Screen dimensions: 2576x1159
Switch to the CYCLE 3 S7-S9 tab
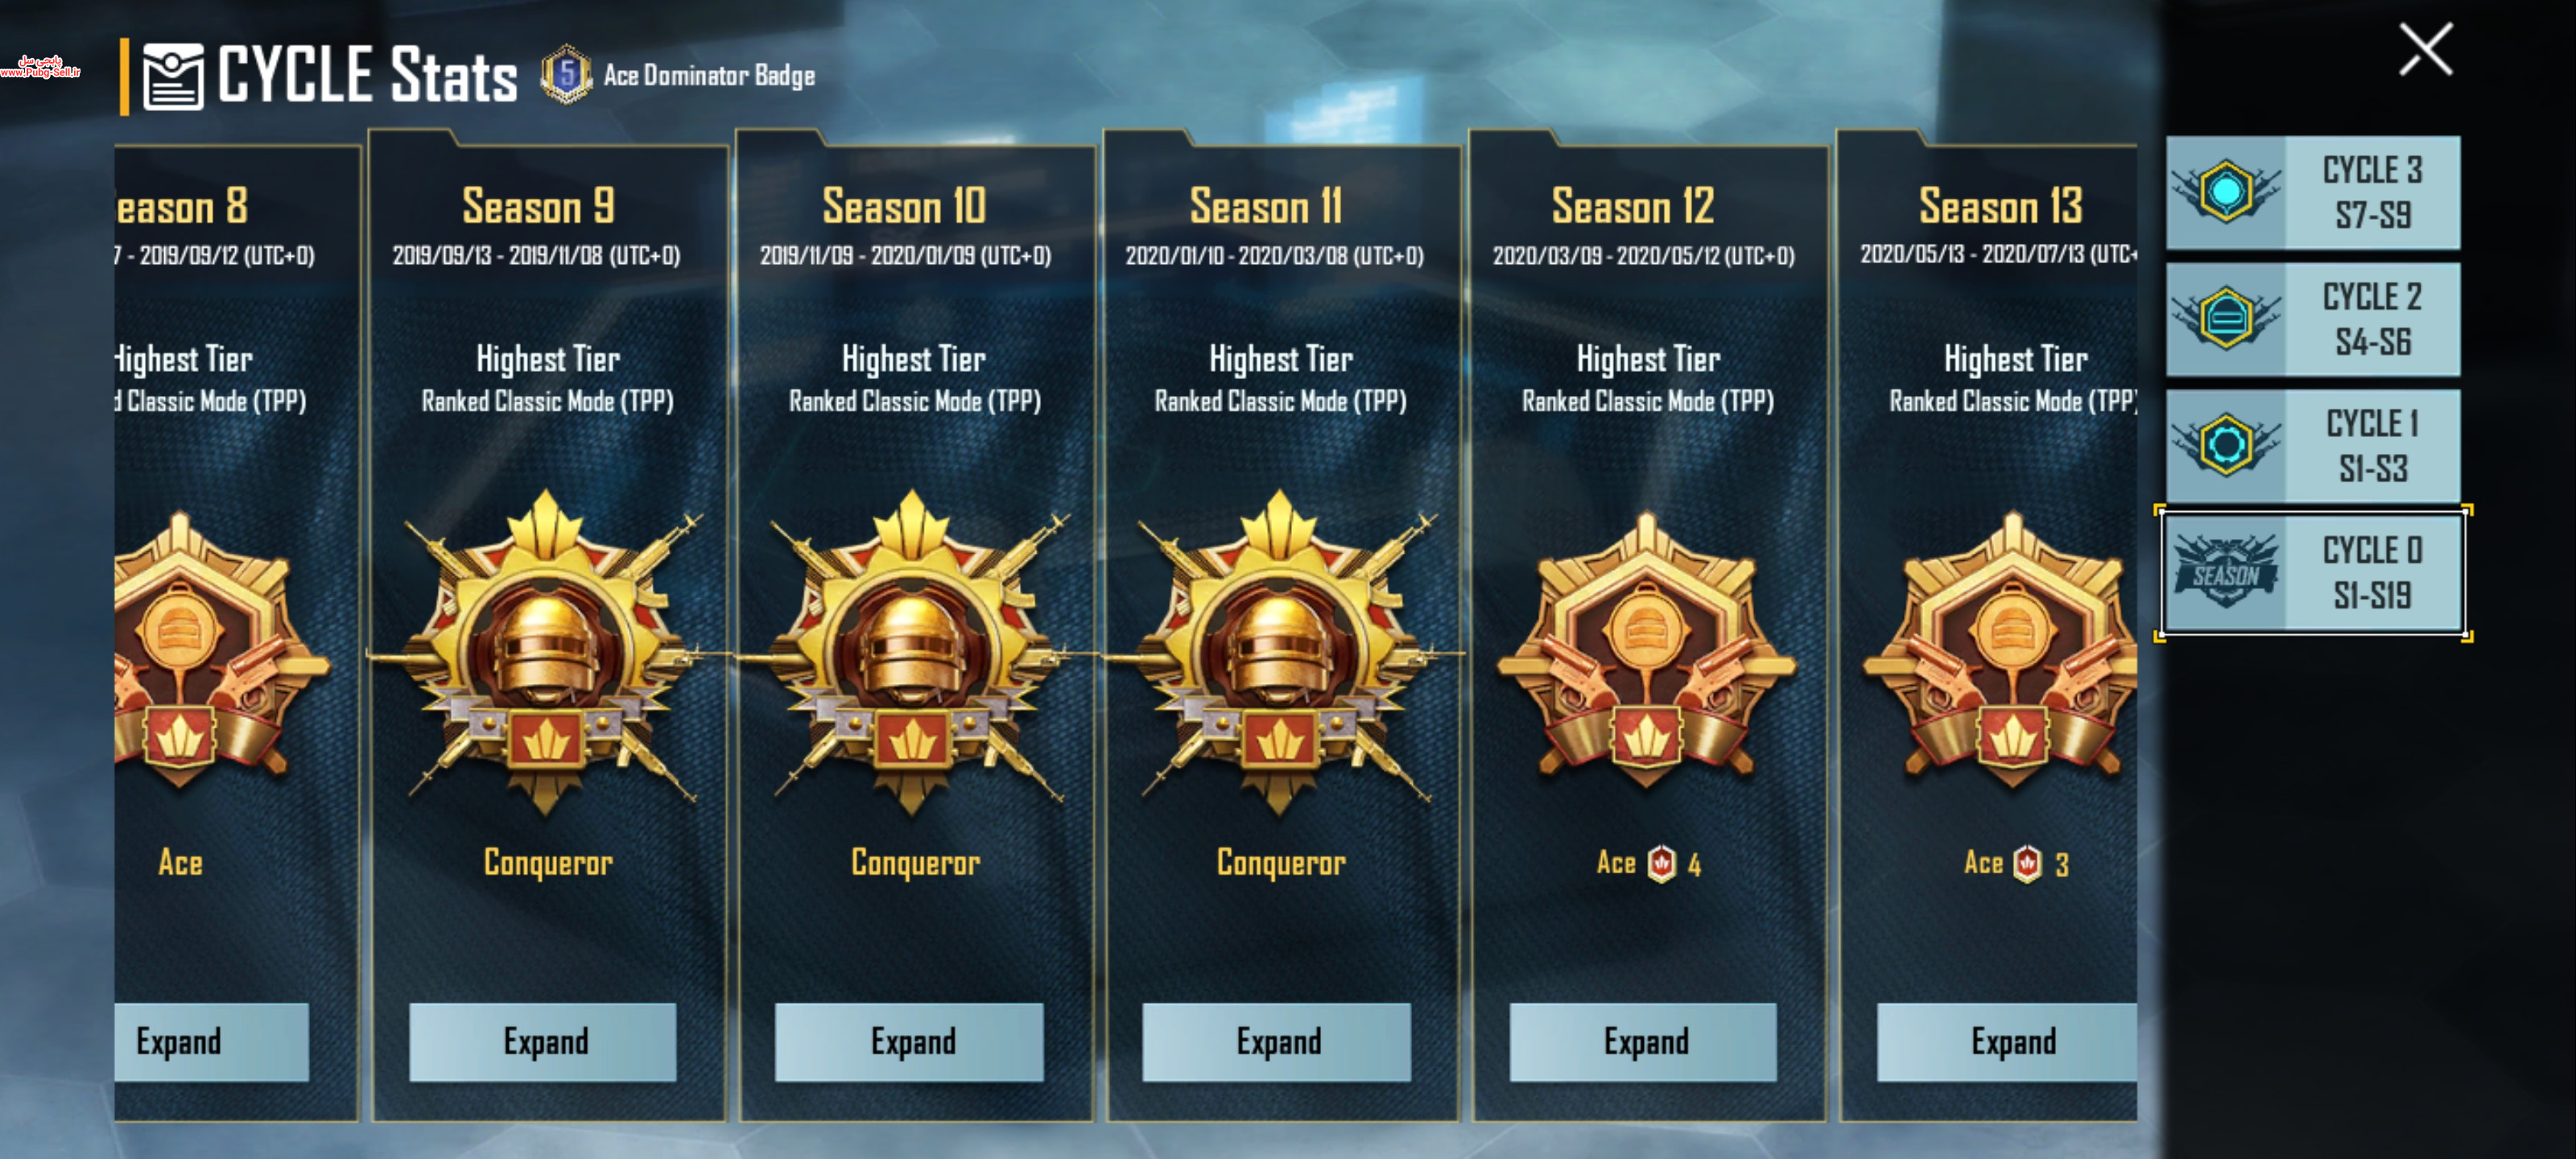point(2313,192)
